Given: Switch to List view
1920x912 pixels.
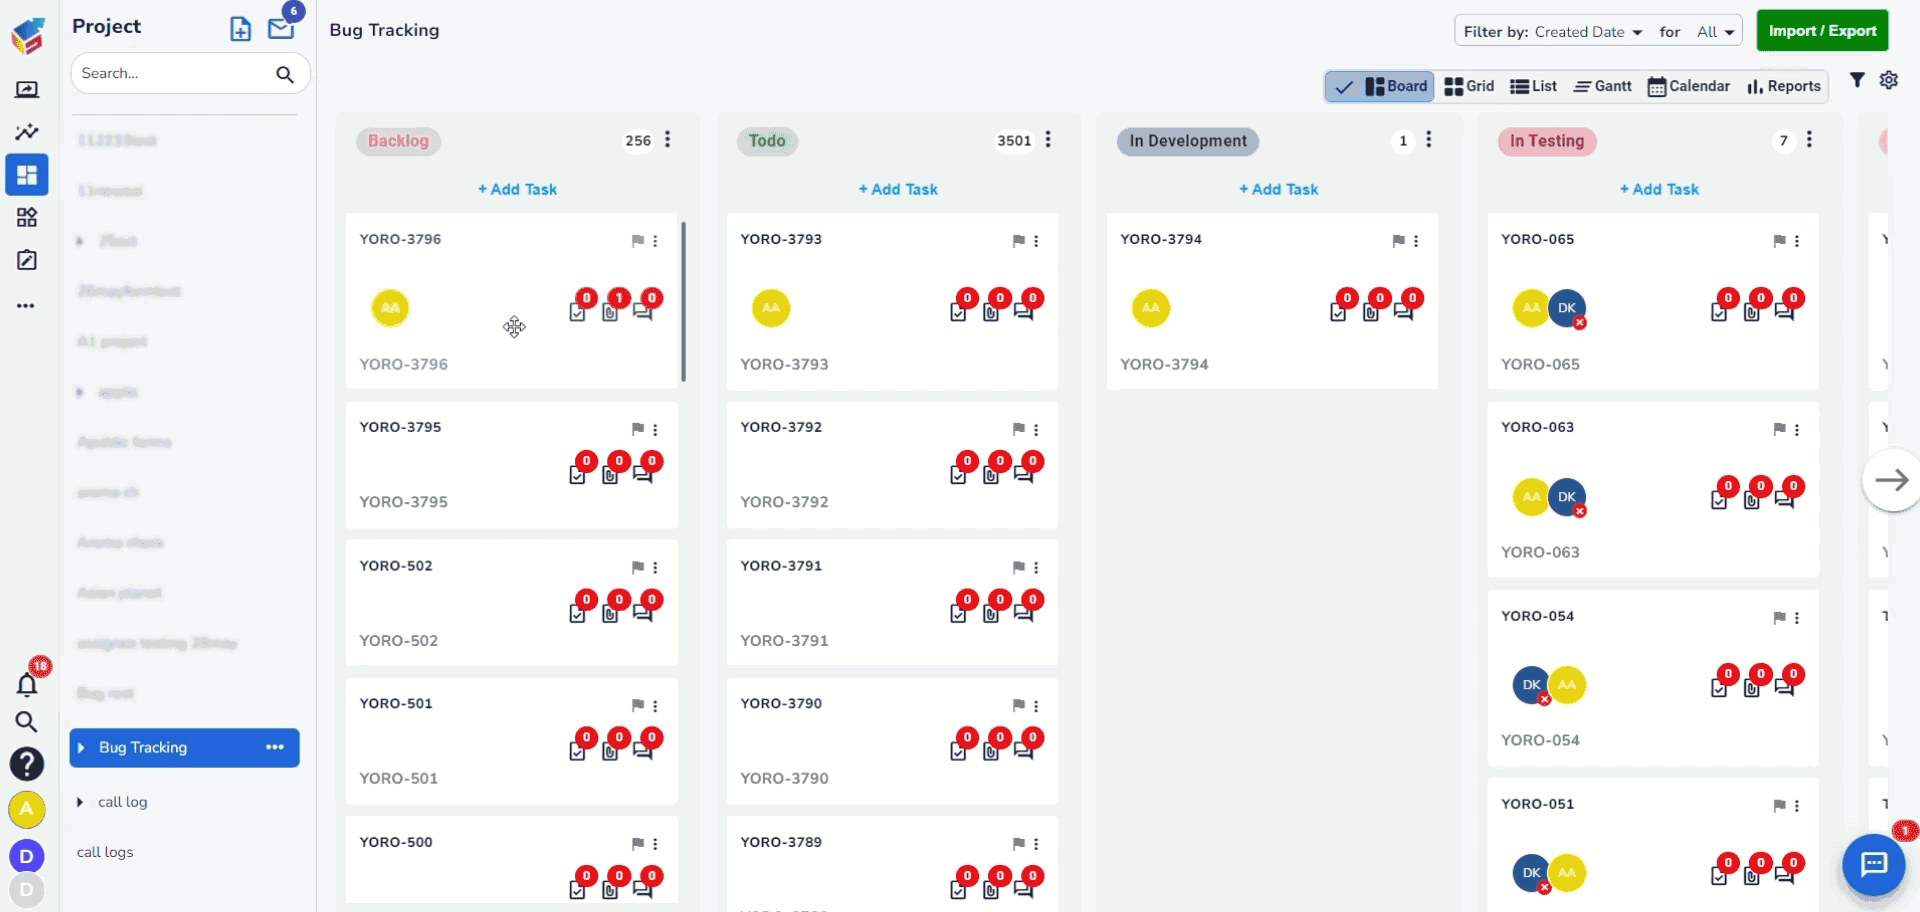Looking at the screenshot, I should 1533,87.
